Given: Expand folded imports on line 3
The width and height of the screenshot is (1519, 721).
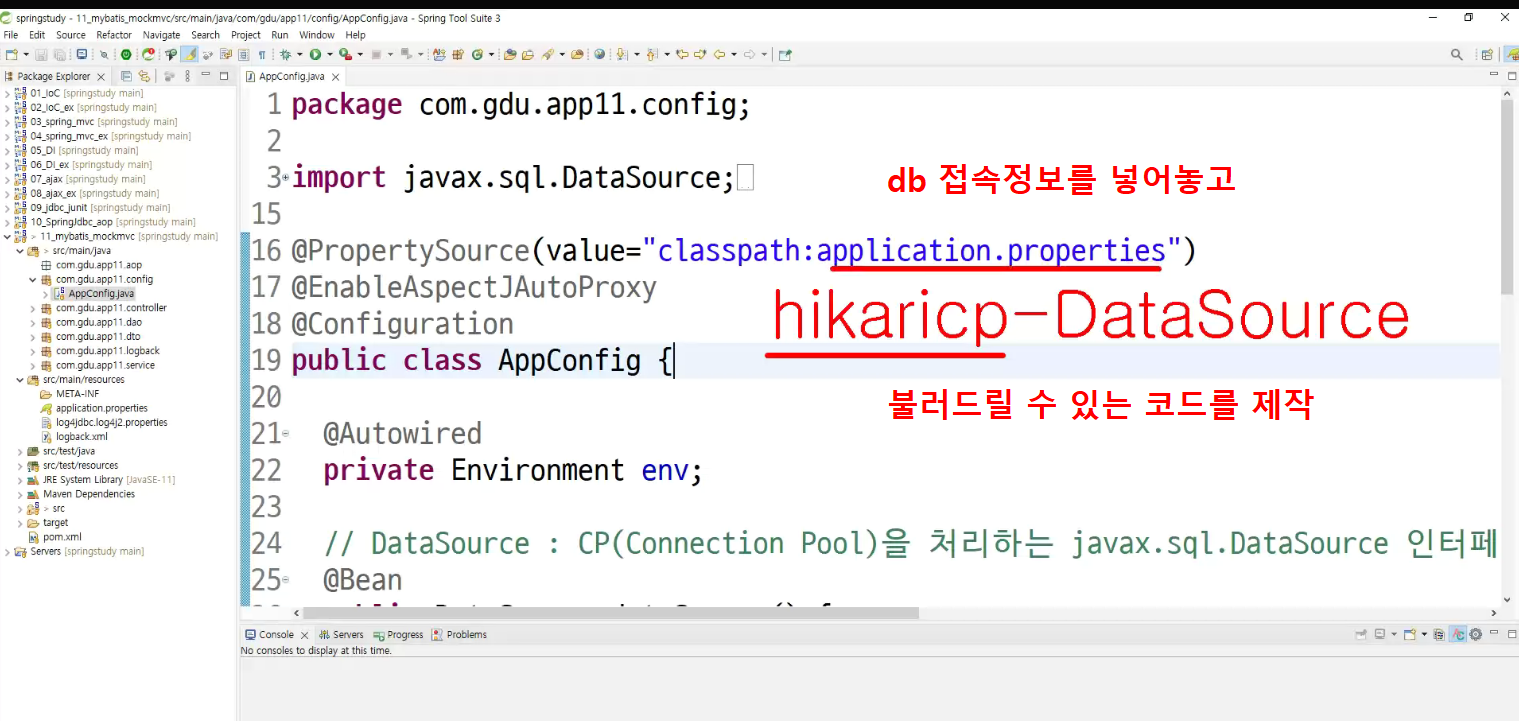Looking at the screenshot, I should tap(286, 178).
